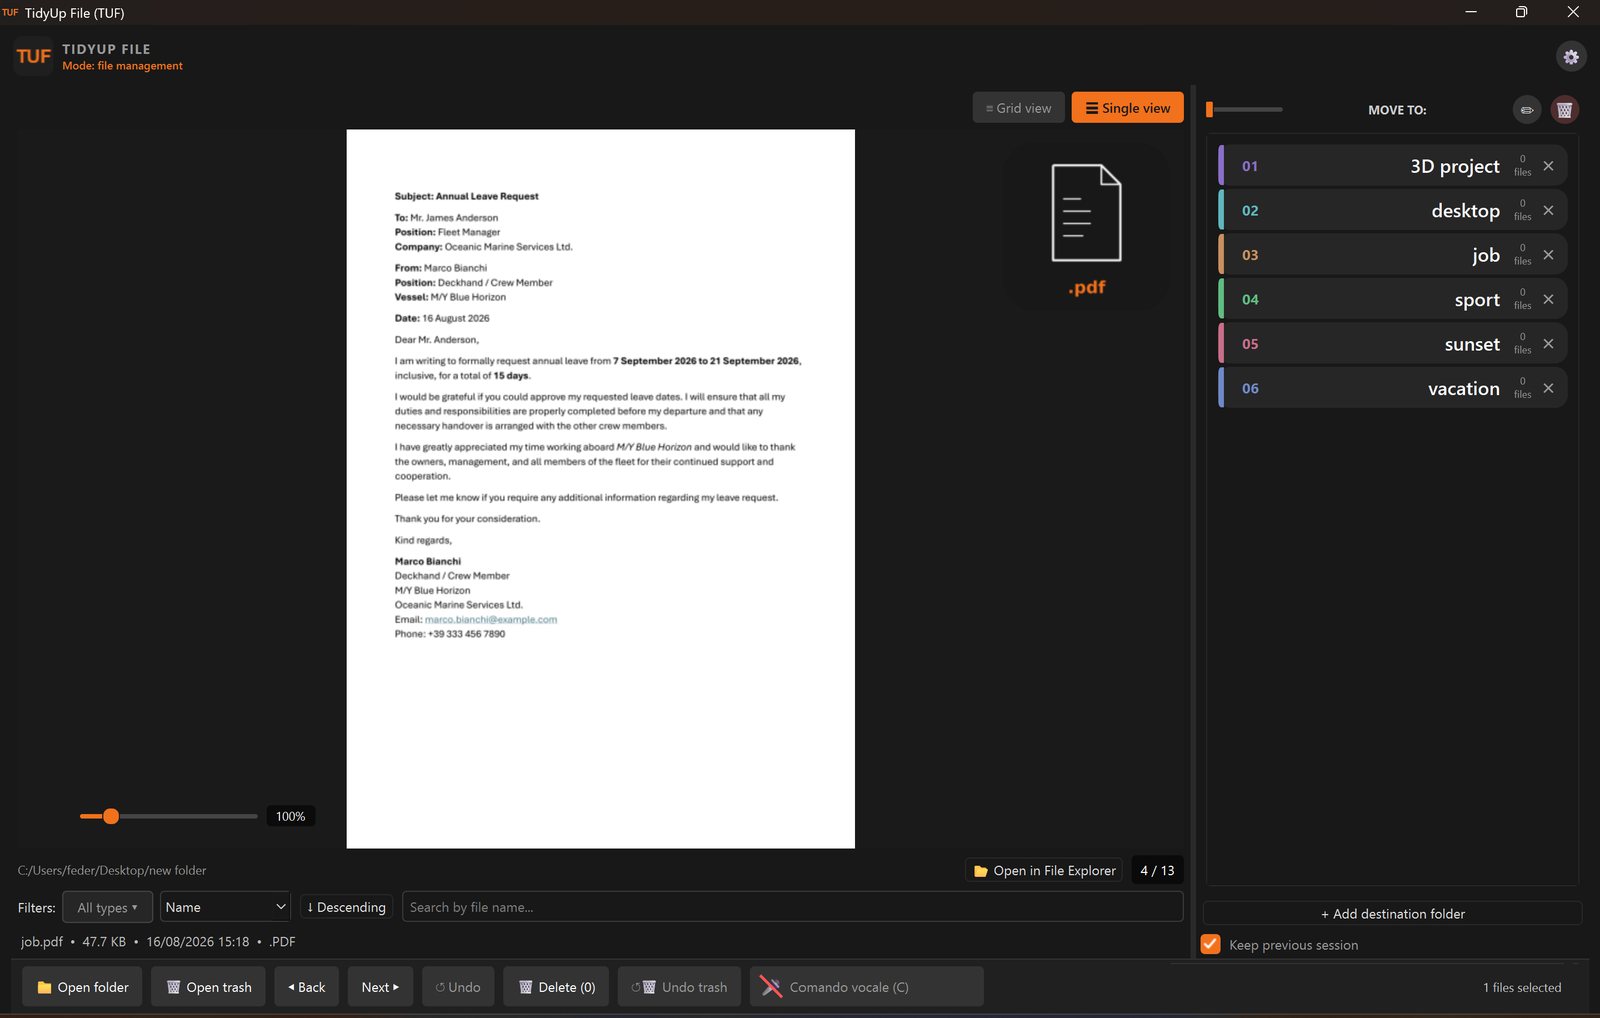Open the settings gear icon

pyautogui.click(x=1571, y=56)
